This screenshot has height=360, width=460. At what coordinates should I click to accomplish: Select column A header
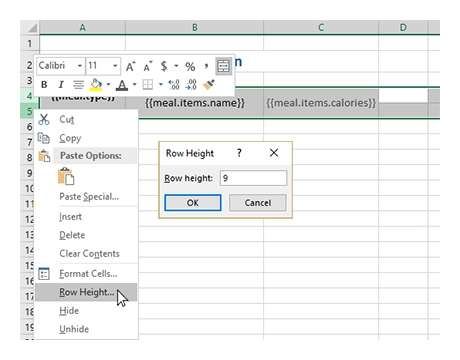coord(83,27)
